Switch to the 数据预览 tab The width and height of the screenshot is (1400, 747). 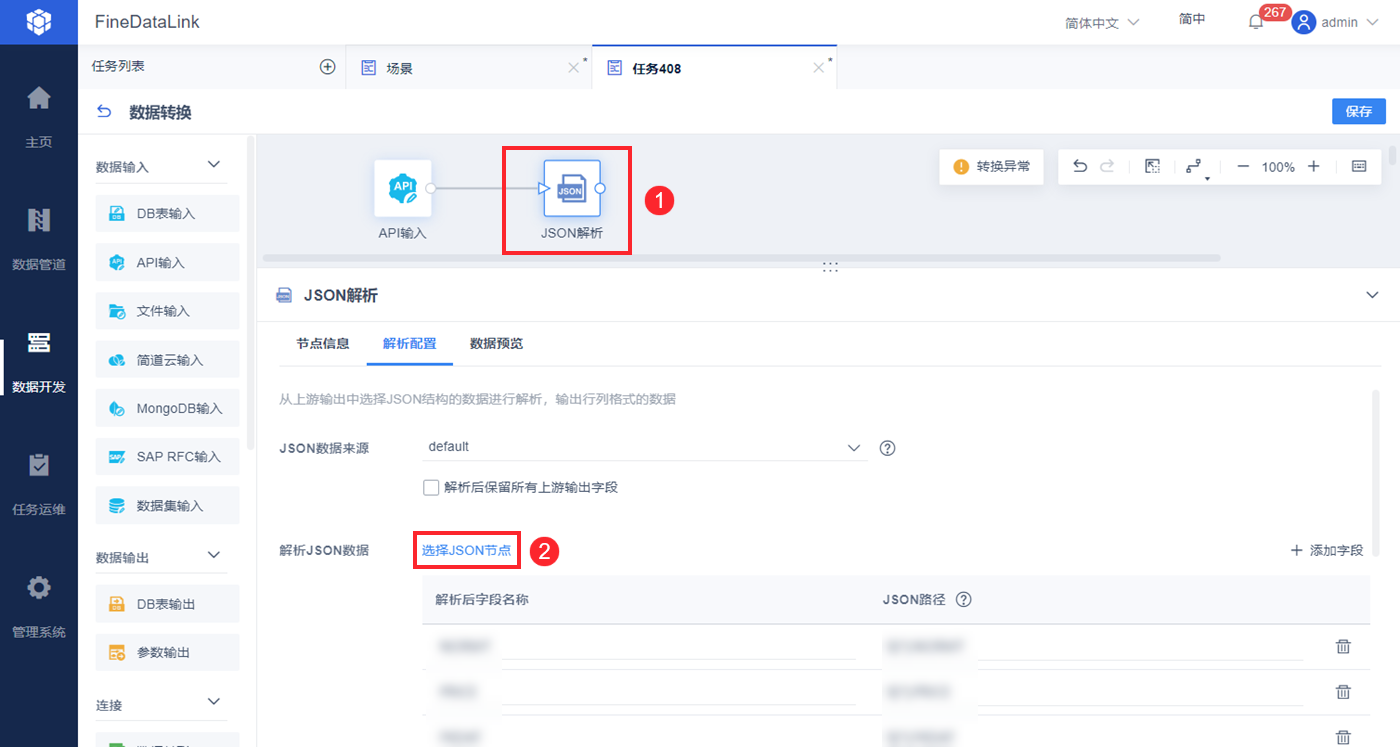point(496,344)
